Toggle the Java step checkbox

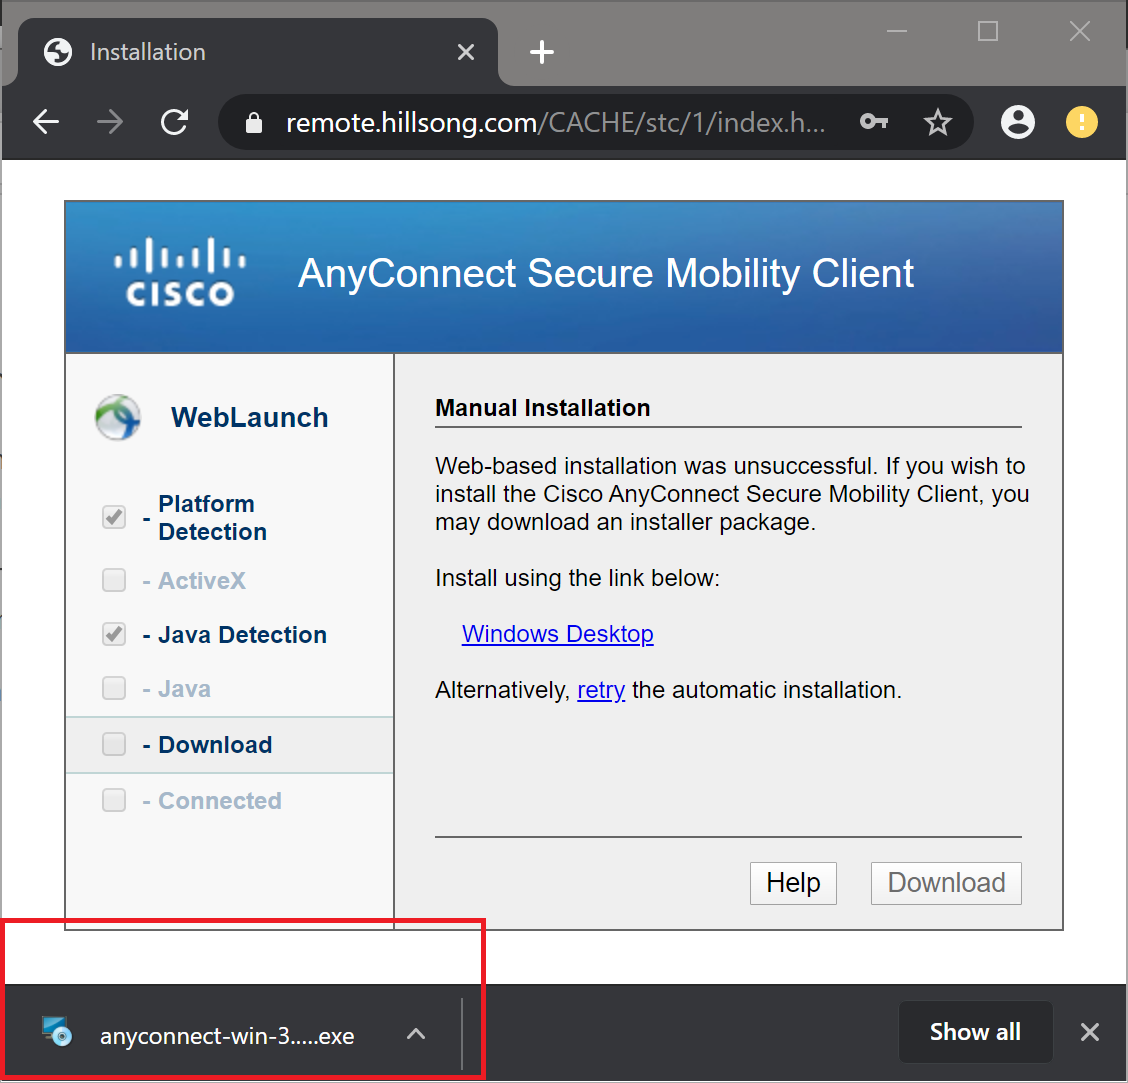pyautogui.click(x=114, y=688)
